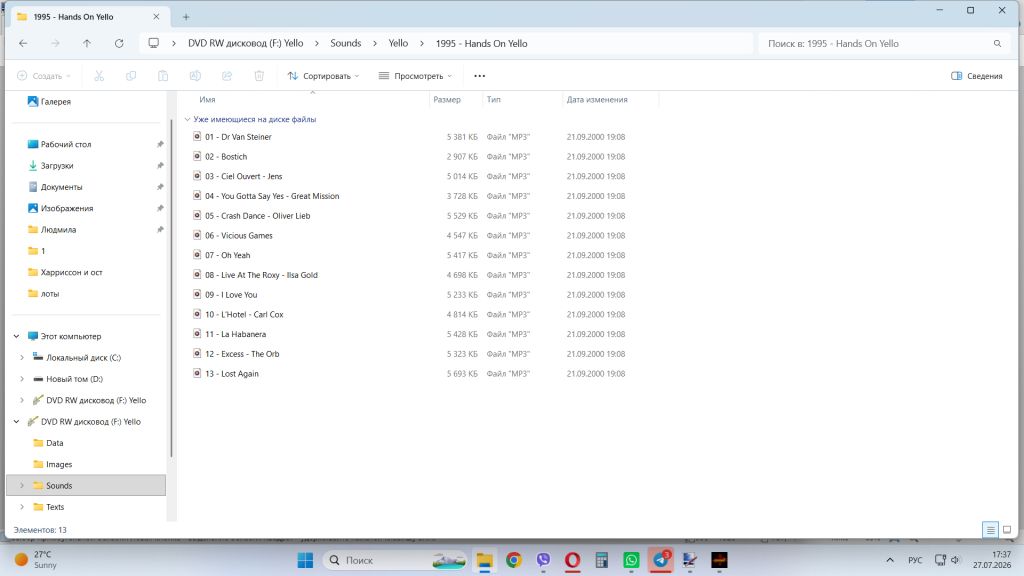Switch to details list view icon in status bar
This screenshot has height=576, width=1024.
(990, 530)
